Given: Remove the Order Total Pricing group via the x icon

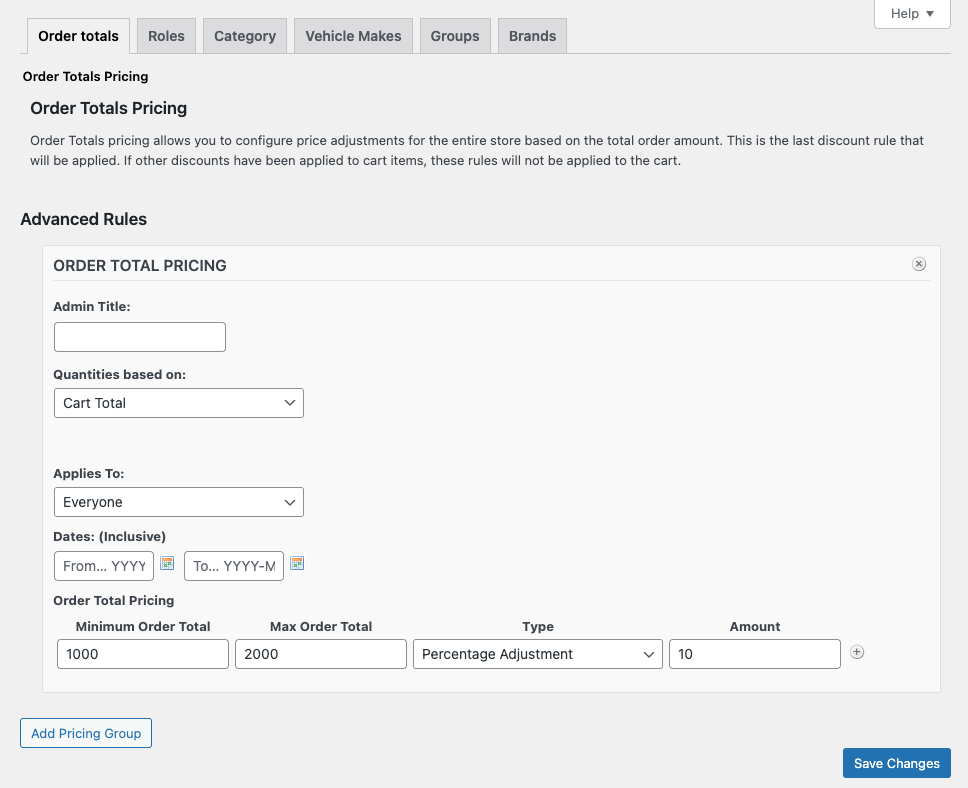Looking at the screenshot, I should point(919,263).
